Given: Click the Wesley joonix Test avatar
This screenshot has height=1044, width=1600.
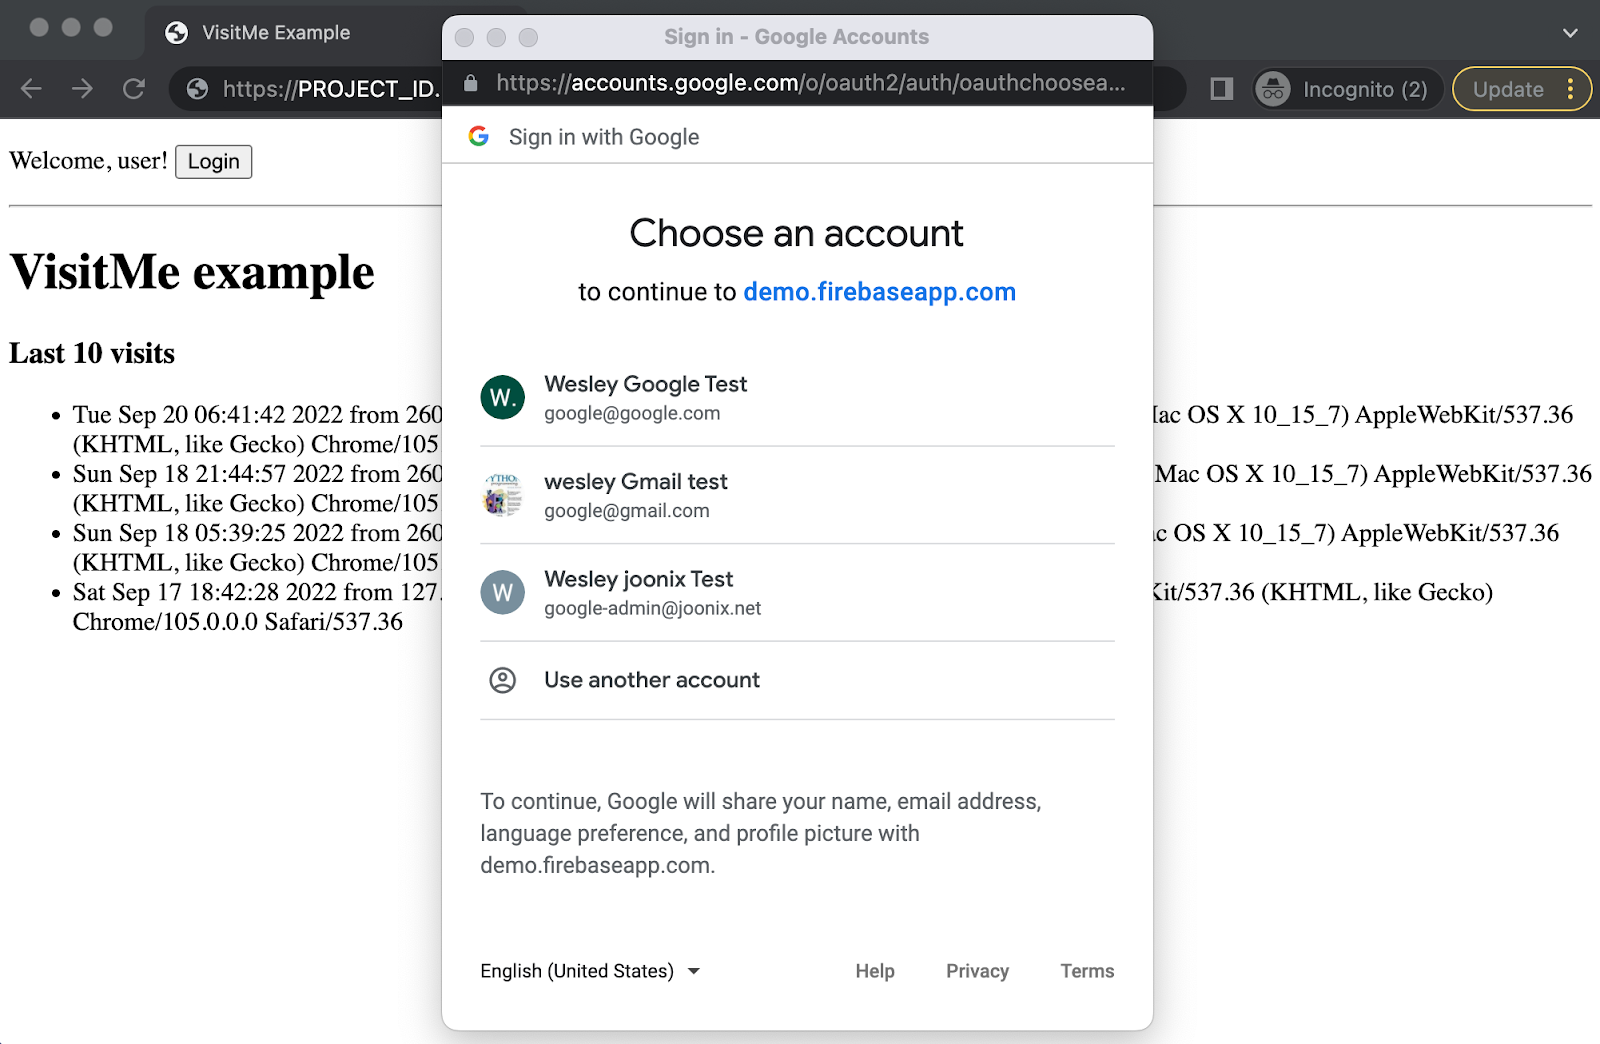Looking at the screenshot, I should pyautogui.click(x=502, y=593).
